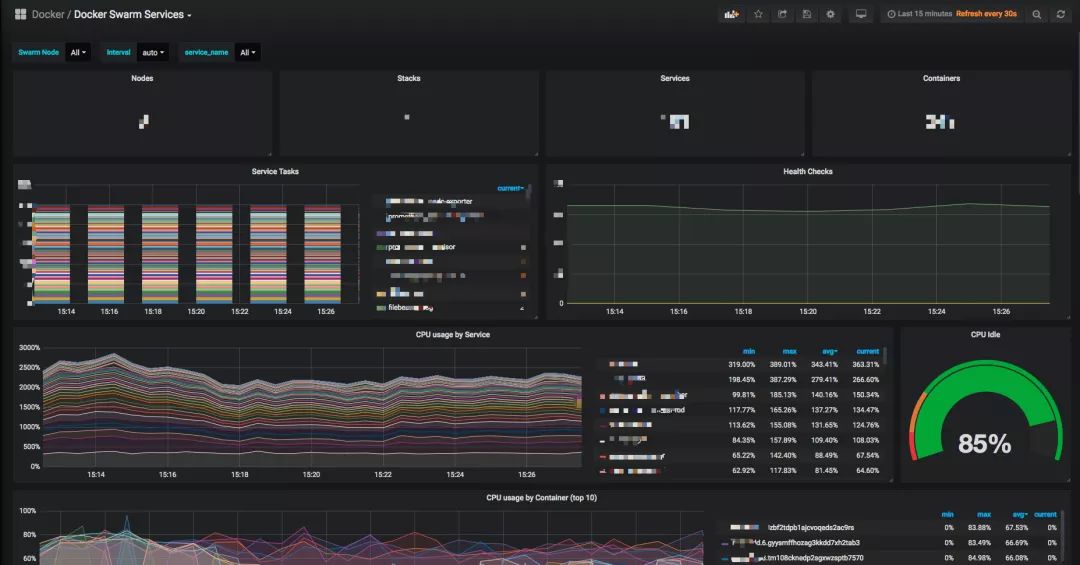The width and height of the screenshot is (1080, 565).
Task: Refresh the dashboard with the circular arrows icon
Action: (1061, 14)
